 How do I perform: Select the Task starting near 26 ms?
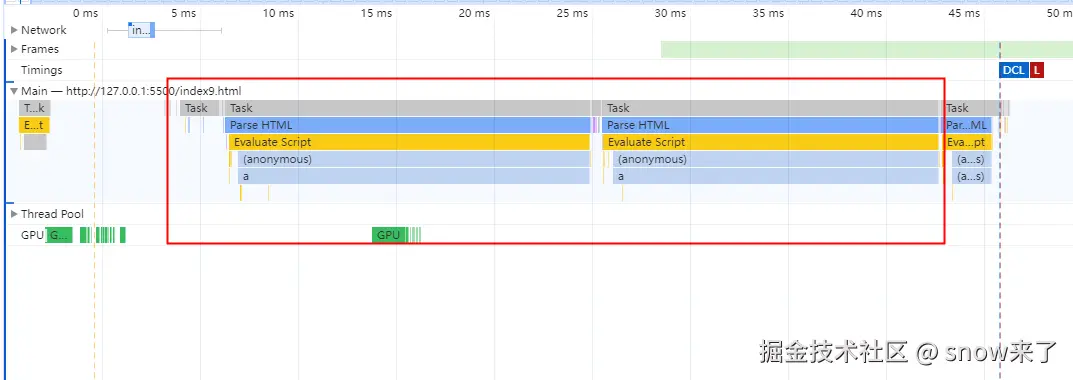click(770, 108)
